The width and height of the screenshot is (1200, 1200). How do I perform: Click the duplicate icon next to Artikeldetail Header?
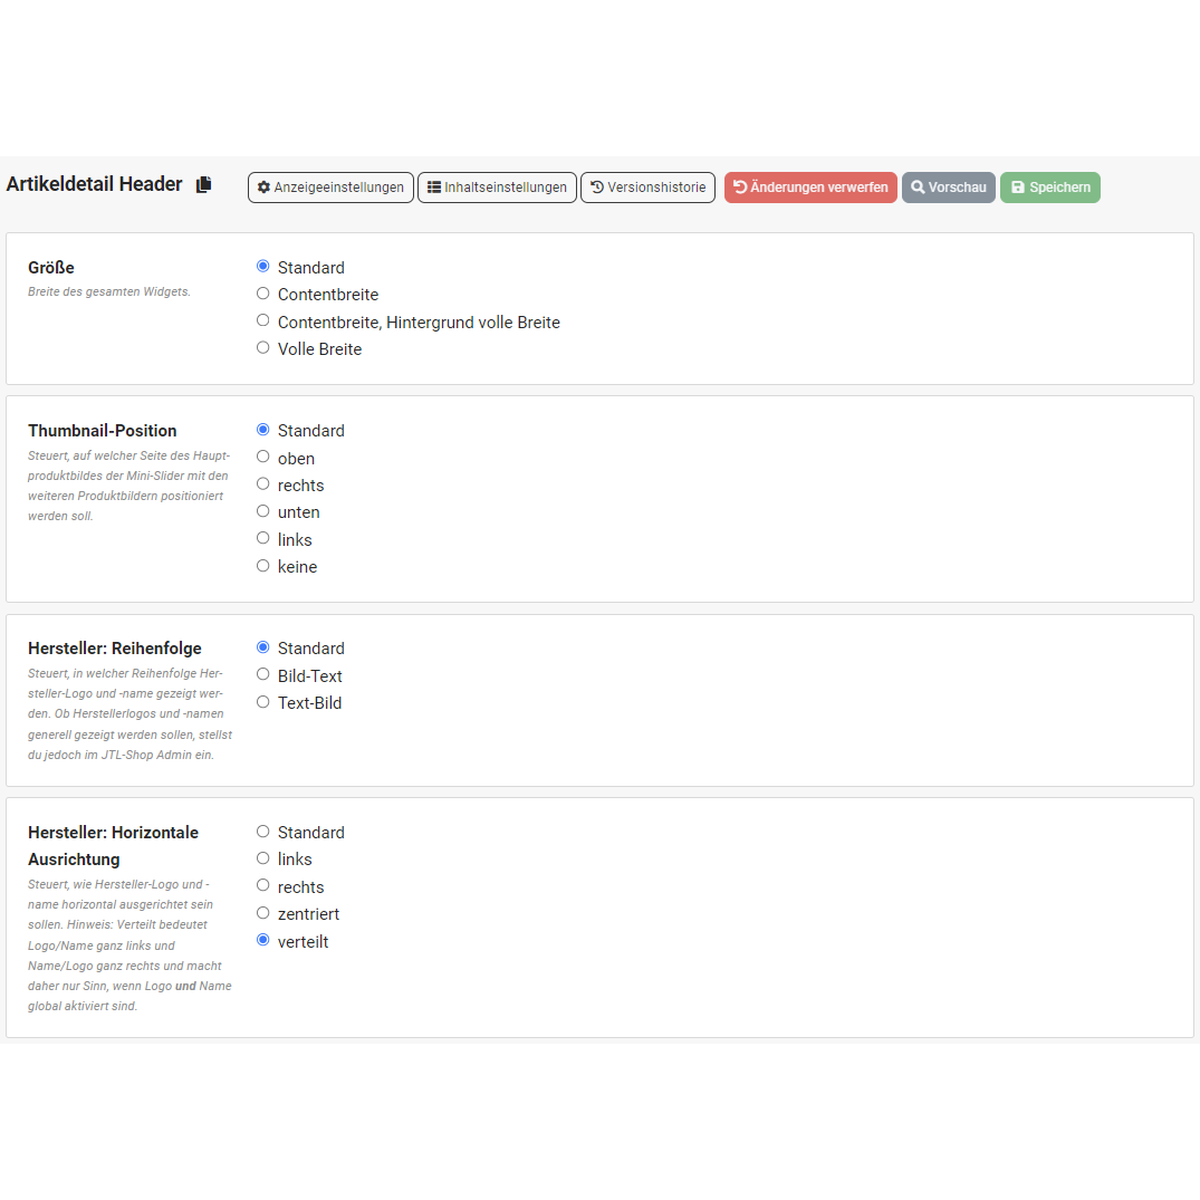click(203, 184)
